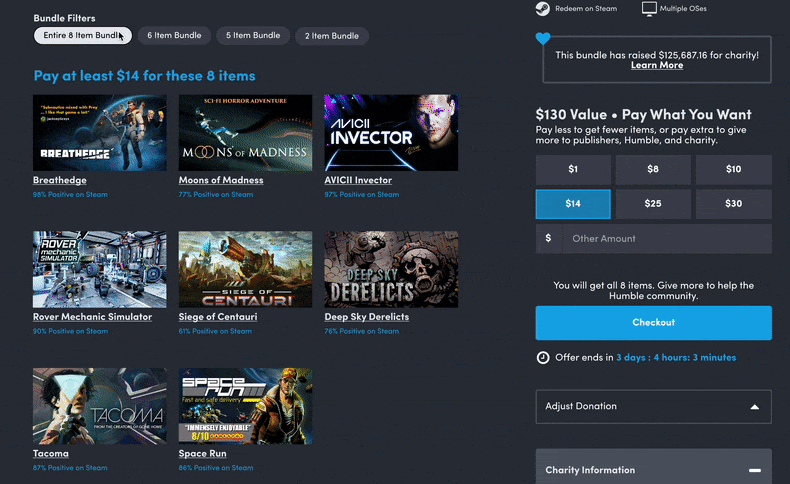
Task: Open Rover Mechanic Simulator thumbnail
Action: pyautogui.click(x=100, y=269)
